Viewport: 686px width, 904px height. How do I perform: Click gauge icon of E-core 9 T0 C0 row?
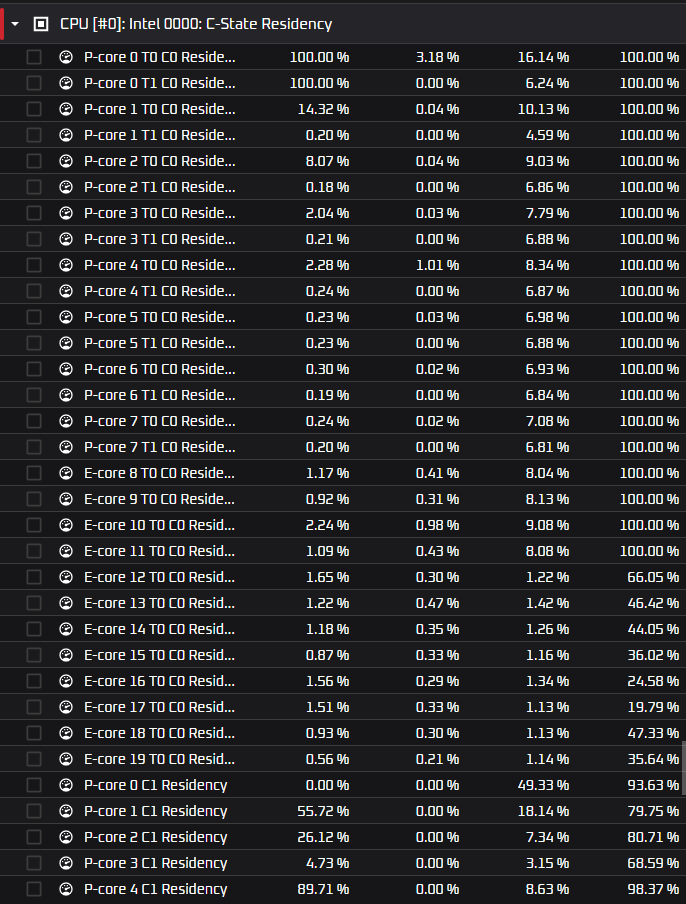click(66, 499)
